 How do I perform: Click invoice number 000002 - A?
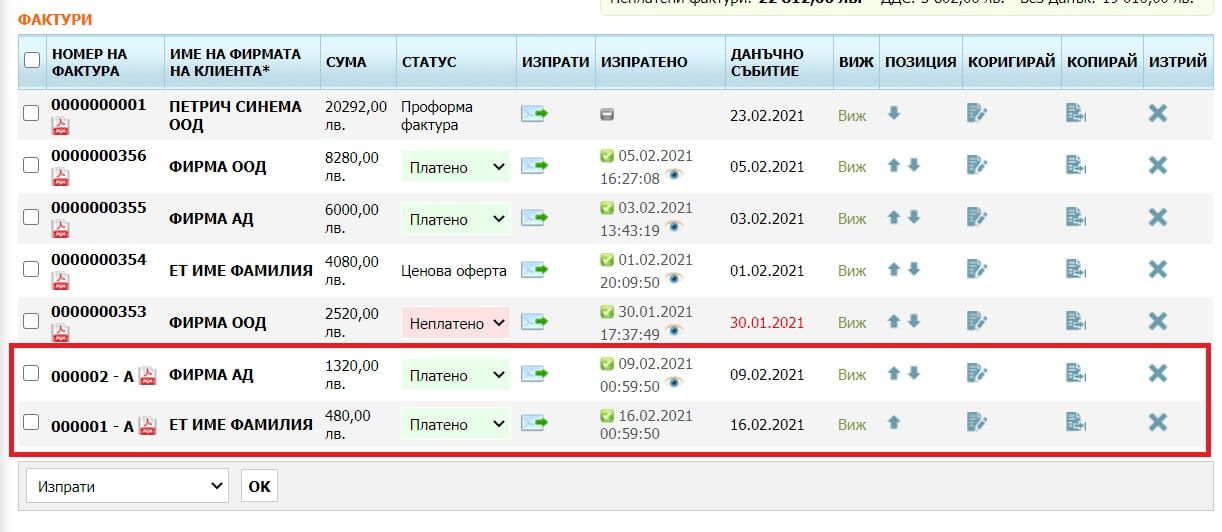pos(92,376)
